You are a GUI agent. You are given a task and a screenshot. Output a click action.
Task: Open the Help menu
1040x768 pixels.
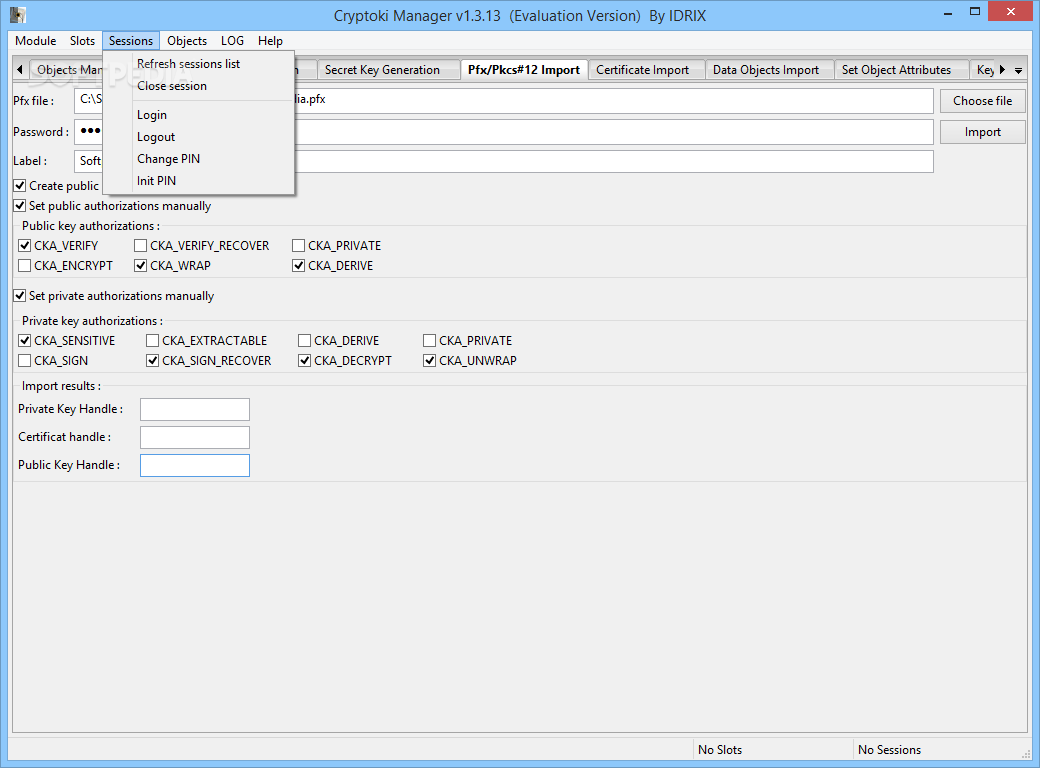pos(270,41)
